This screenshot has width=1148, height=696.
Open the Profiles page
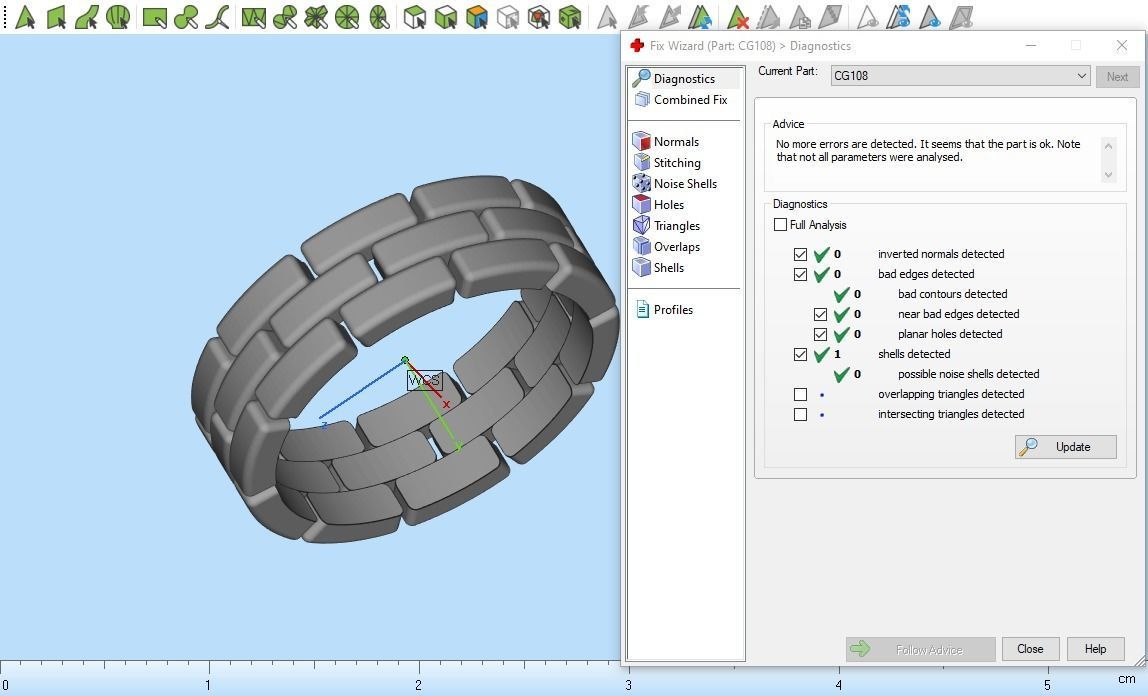coord(664,310)
